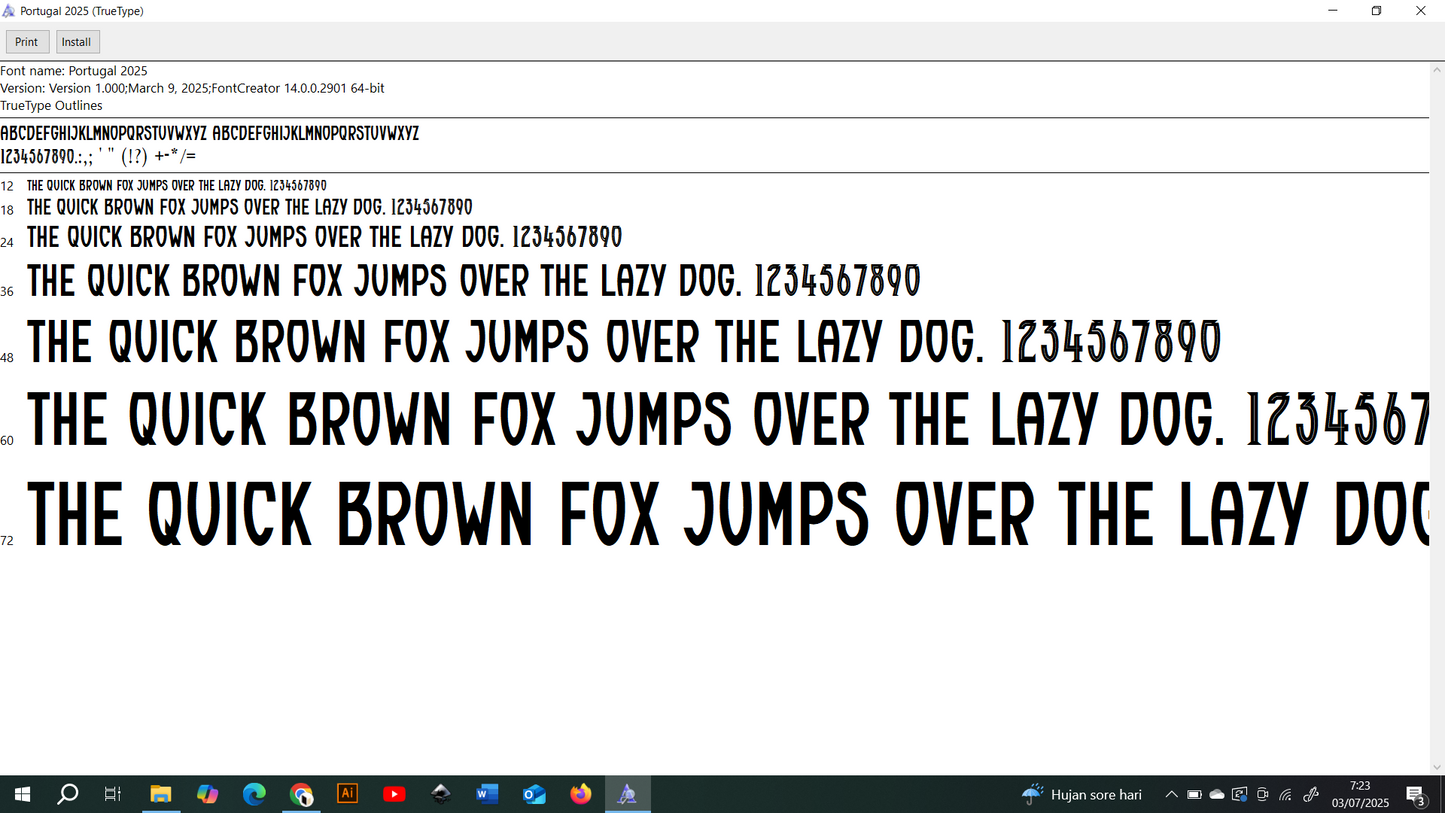
Task: Open the Hujan sore hari weather widget
Action: [1082, 795]
